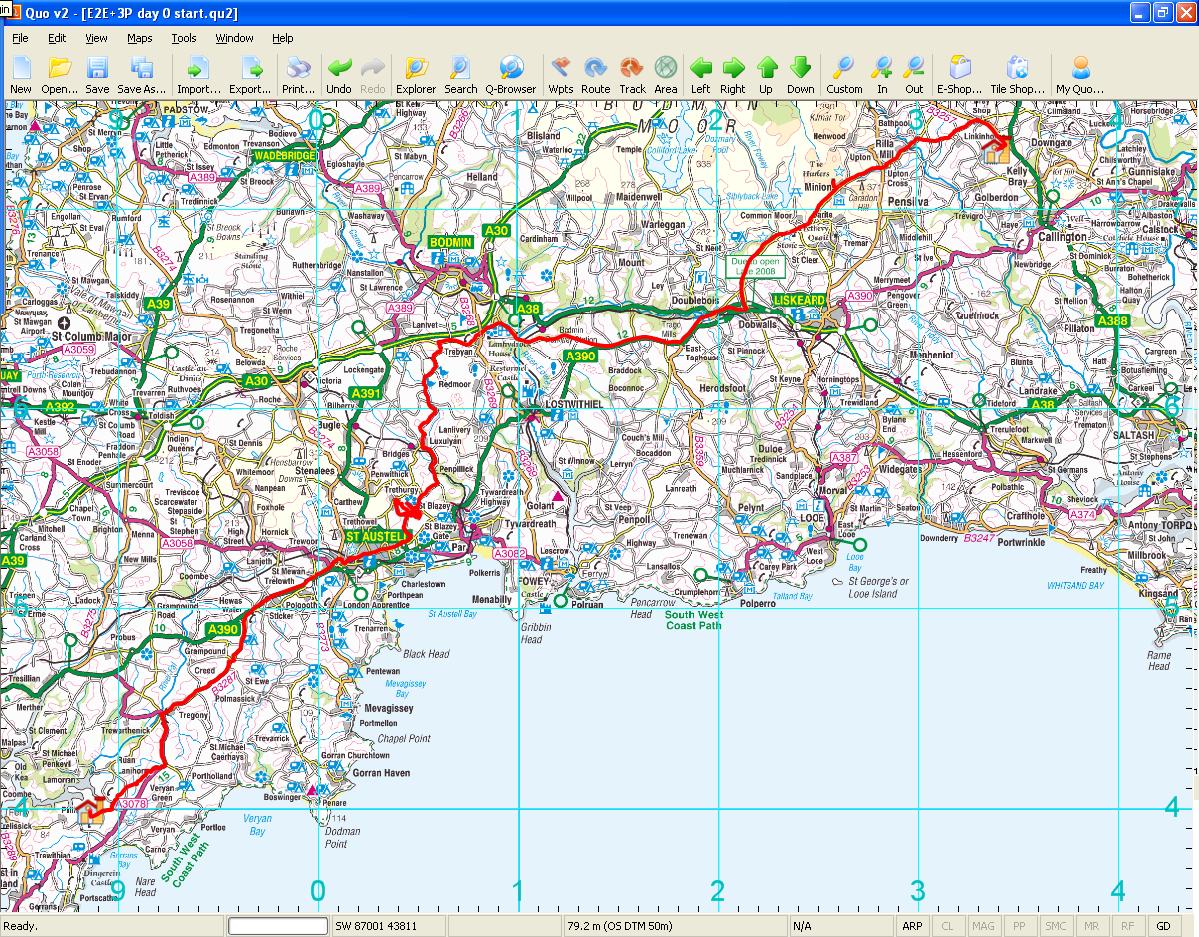This screenshot has width=1199, height=937.
Task: Select the Route drawing tool
Action: click(x=596, y=75)
